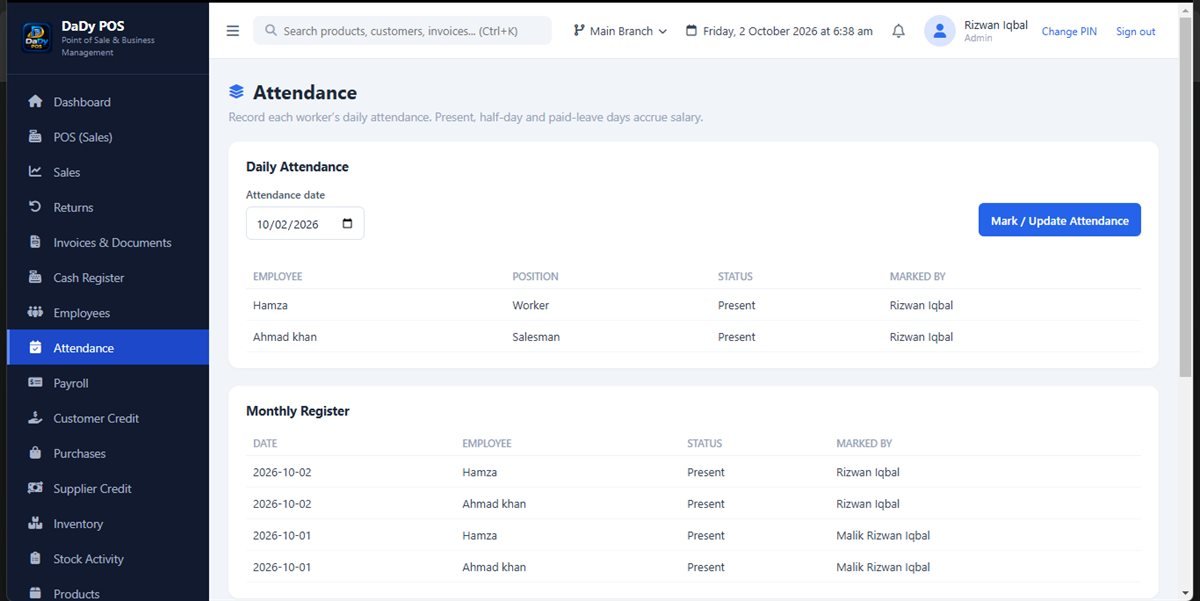Focus the search products, customers, invoices field
The height and width of the screenshot is (601, 1200).
click(x=402, y=31)
